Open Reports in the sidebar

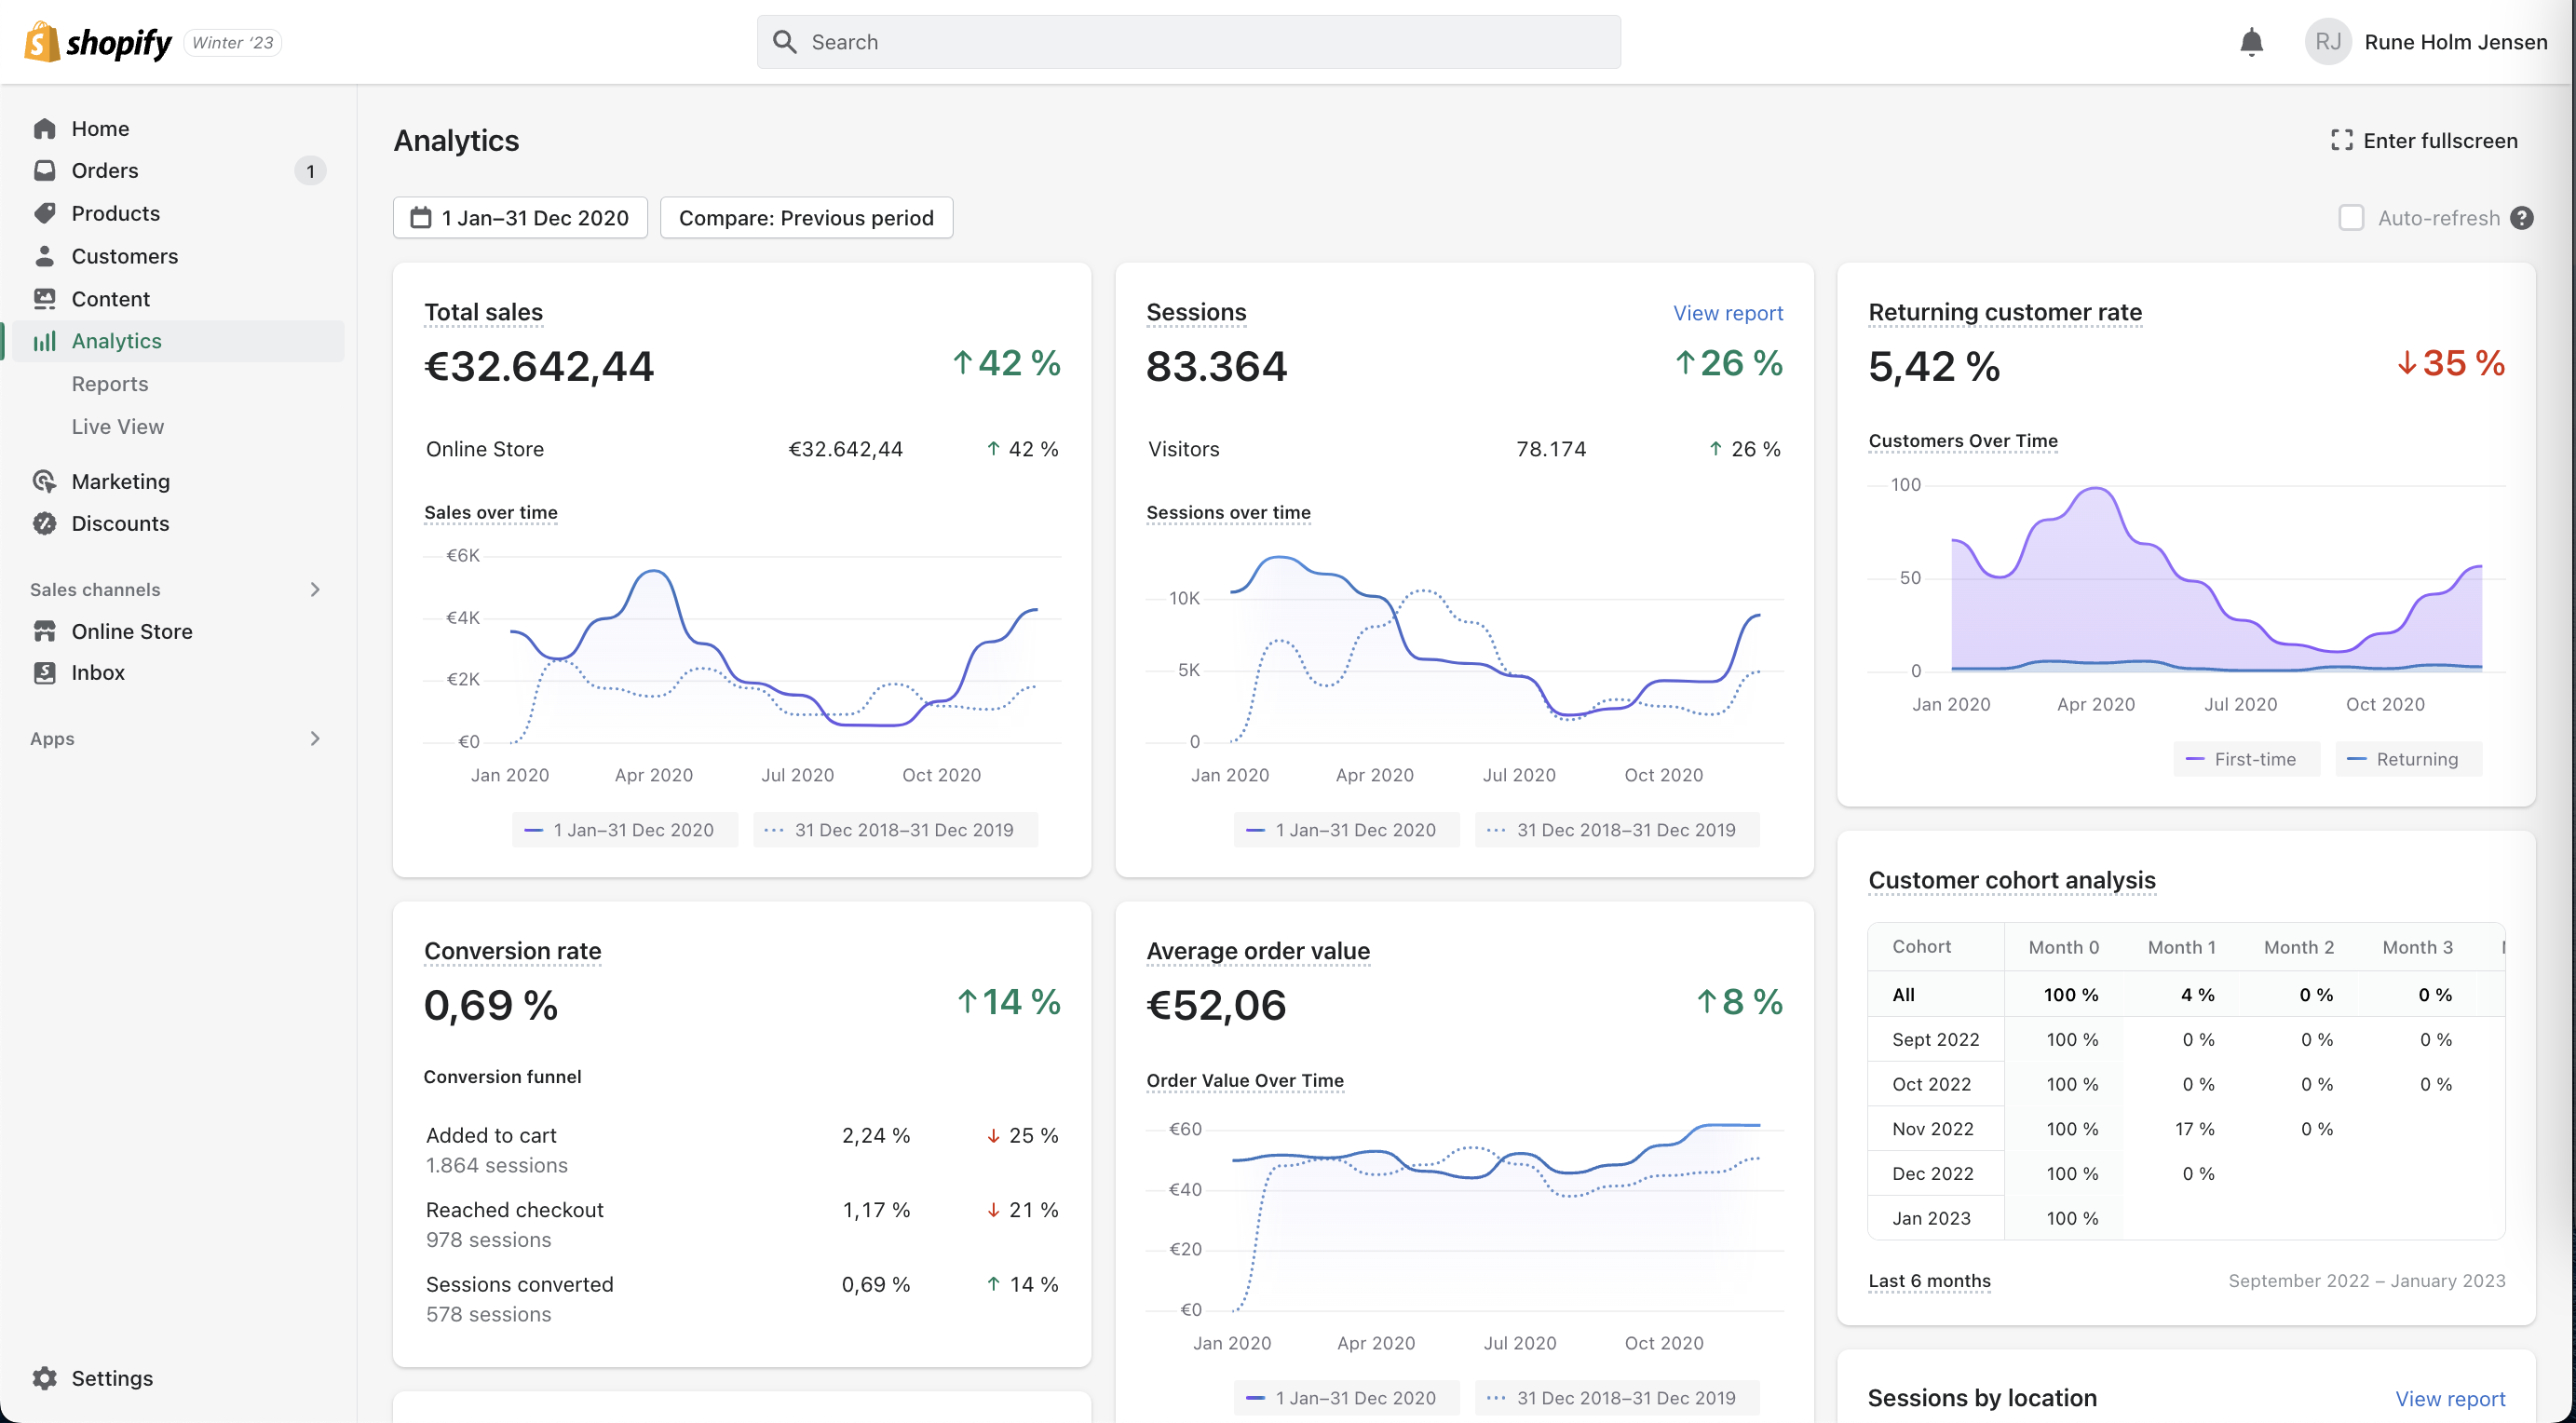click(110, 384)
